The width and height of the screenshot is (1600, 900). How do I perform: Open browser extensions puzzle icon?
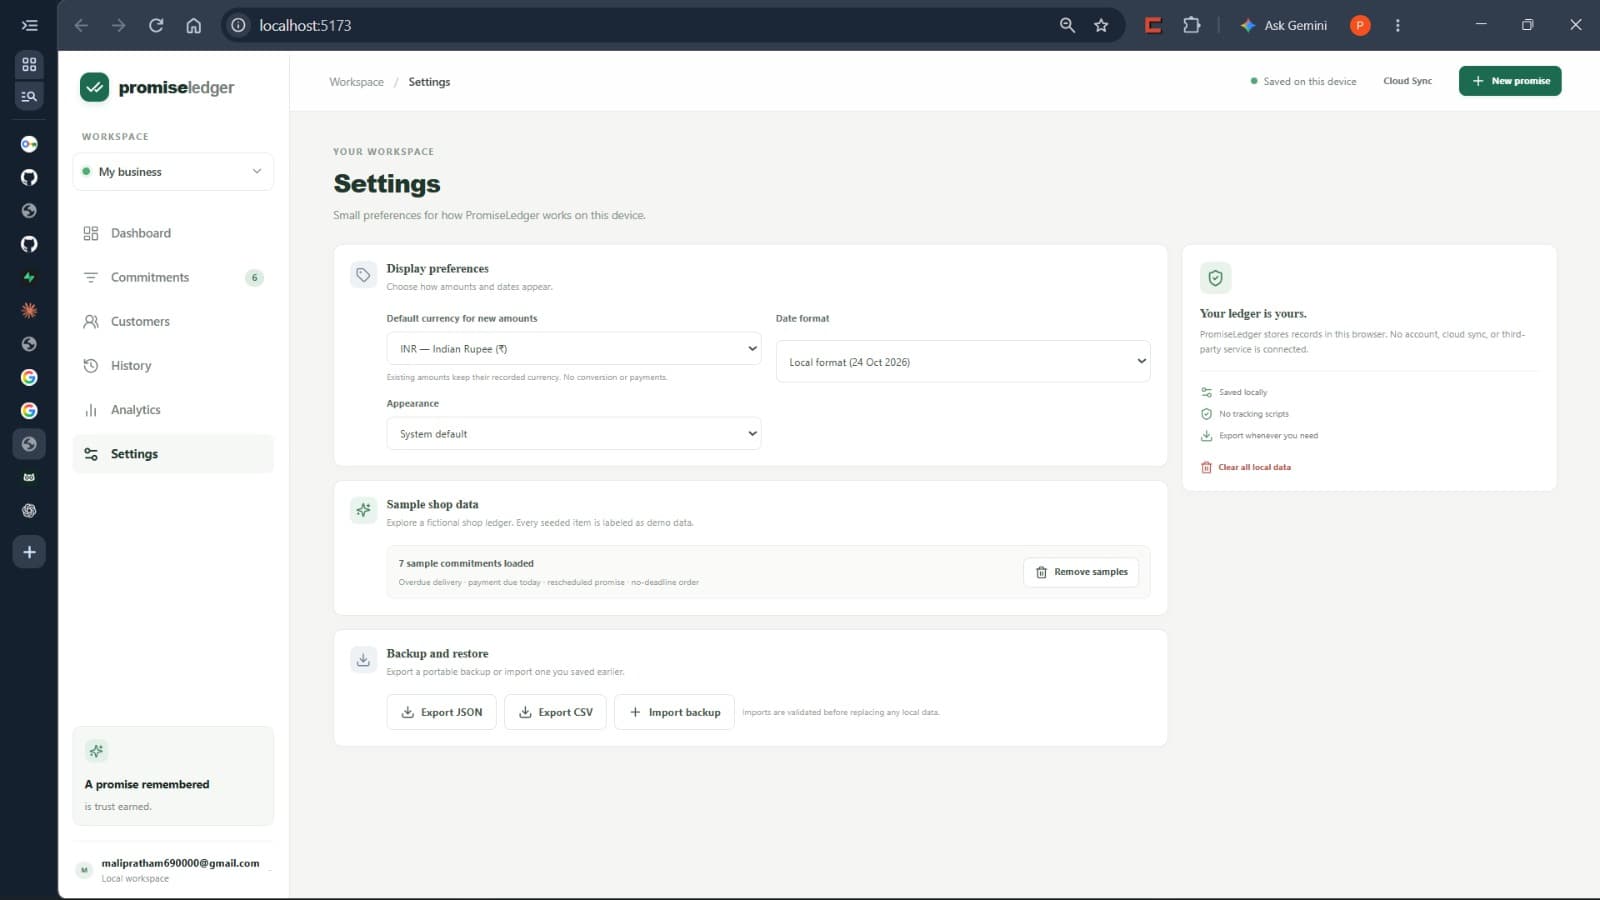[1191, 25]
